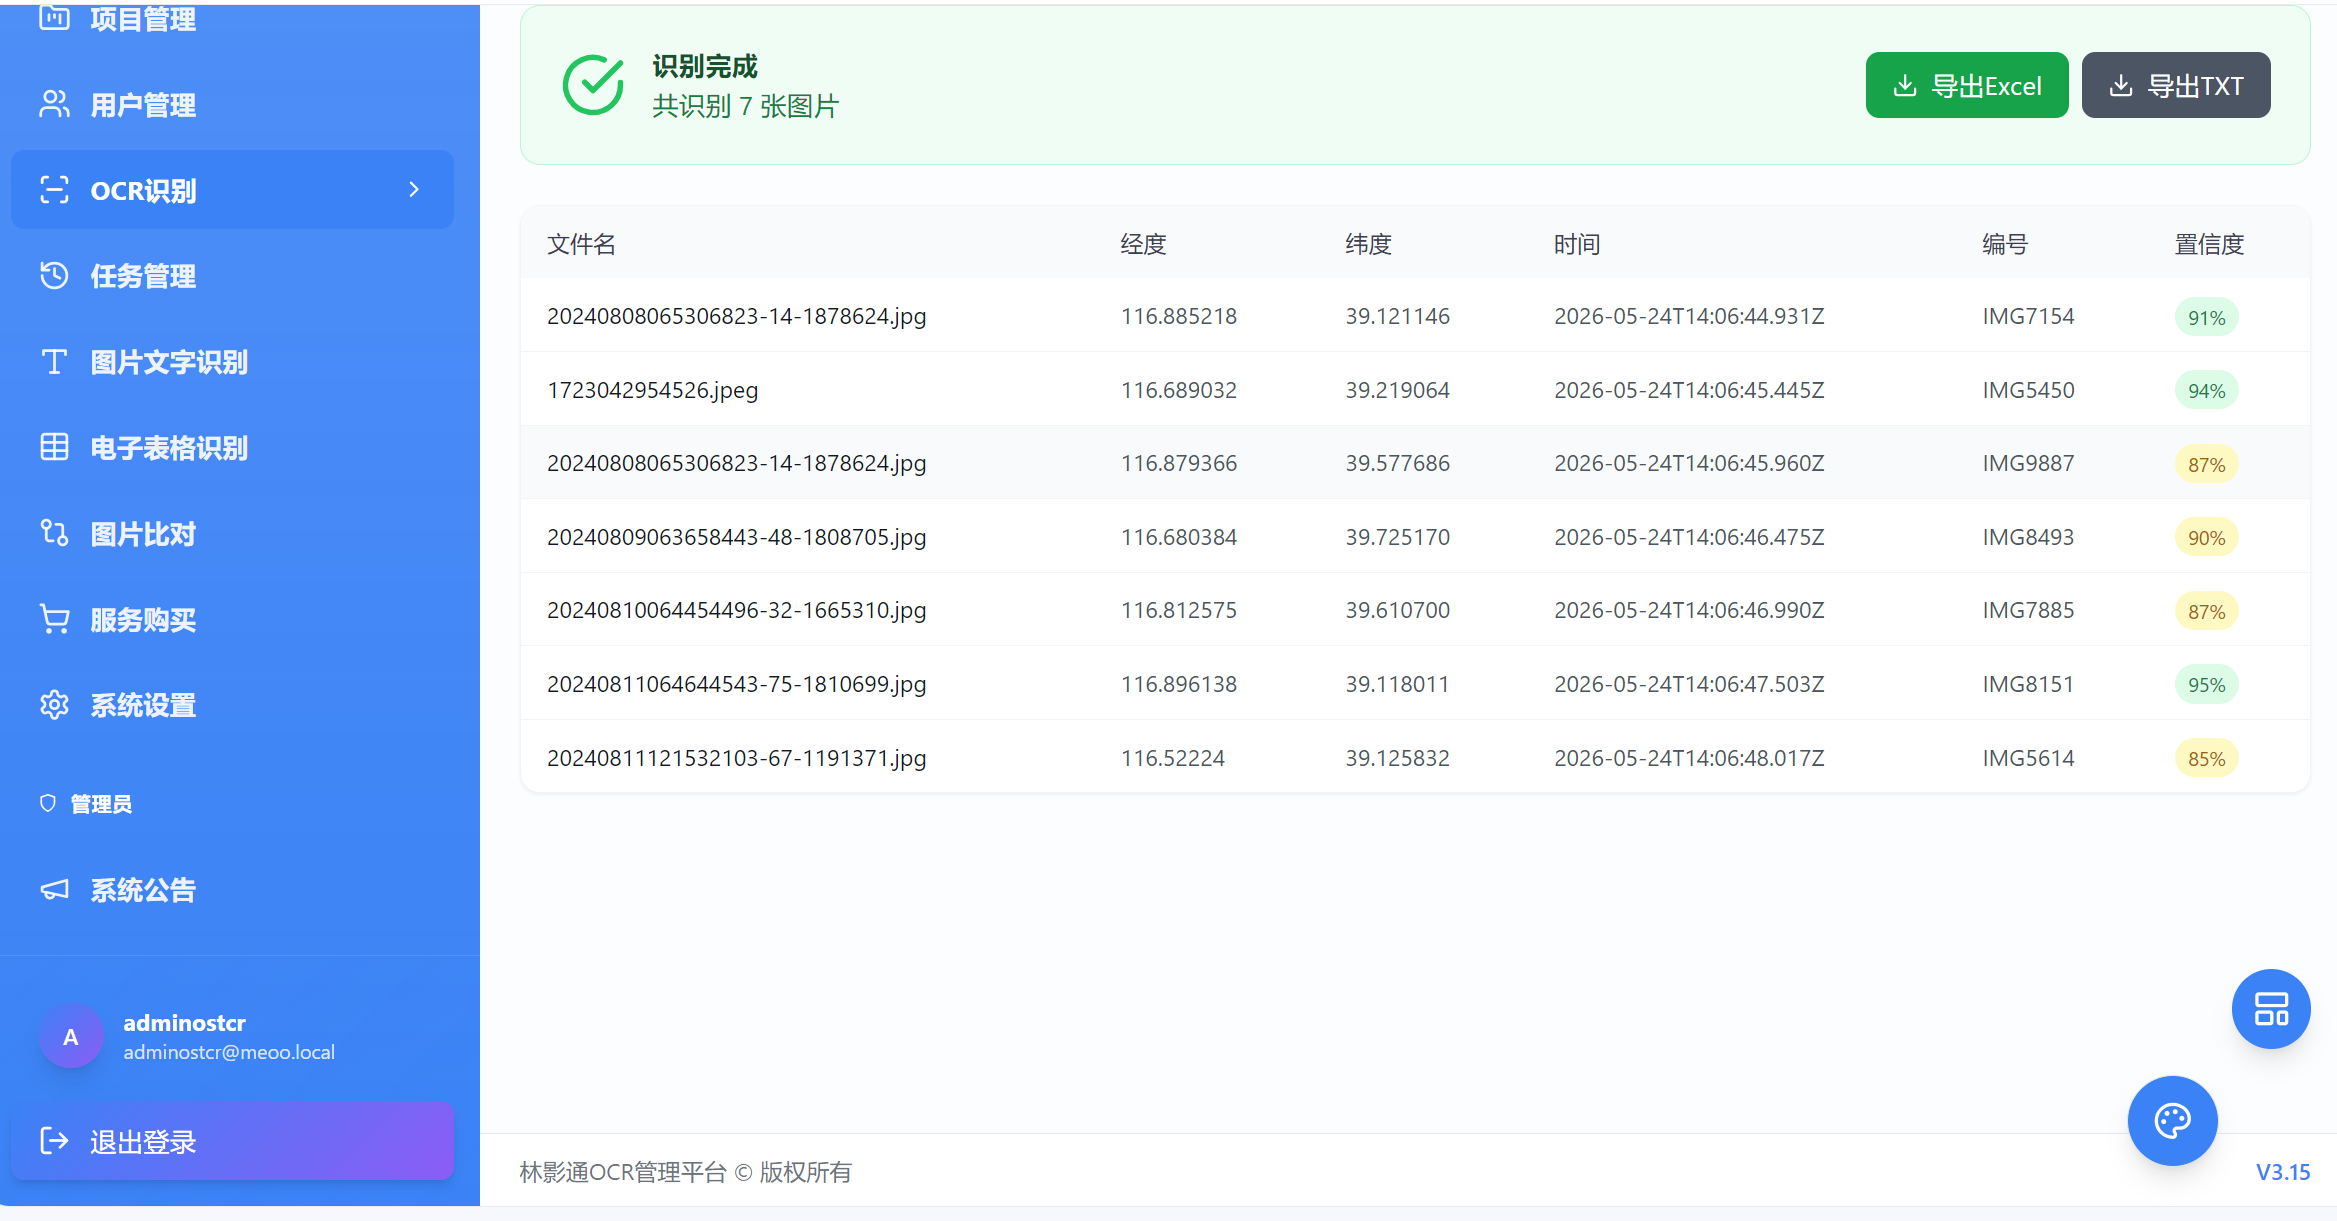
Task: Navigate to 图片比对
Action: [232, 533]
